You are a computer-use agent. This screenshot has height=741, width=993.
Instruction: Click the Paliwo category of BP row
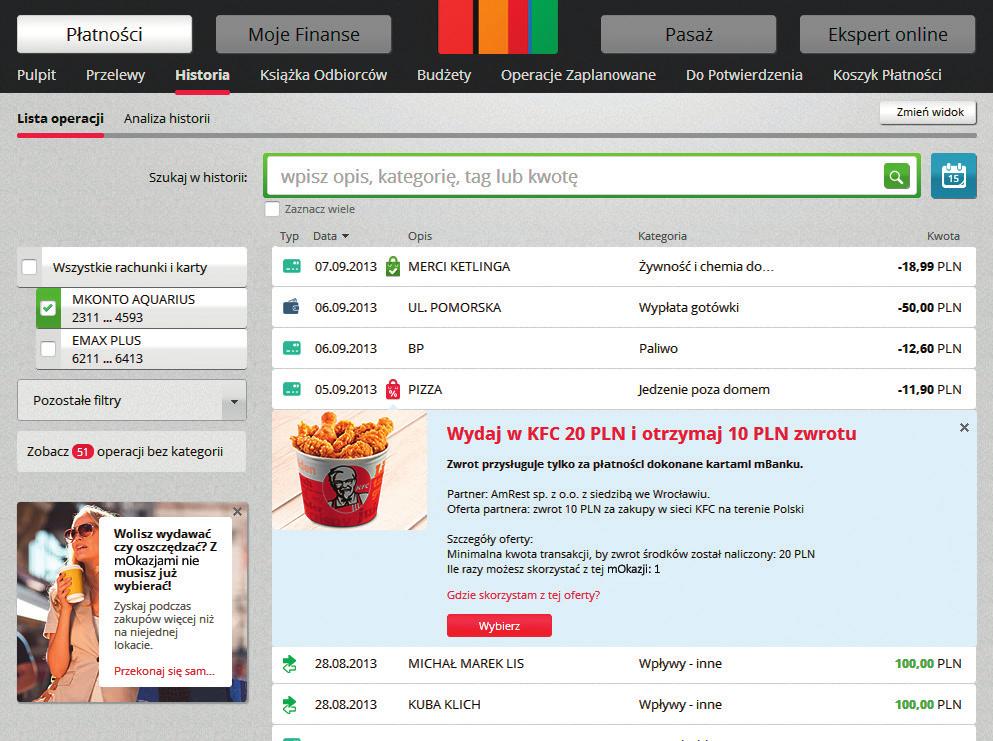tap(658, 348)
